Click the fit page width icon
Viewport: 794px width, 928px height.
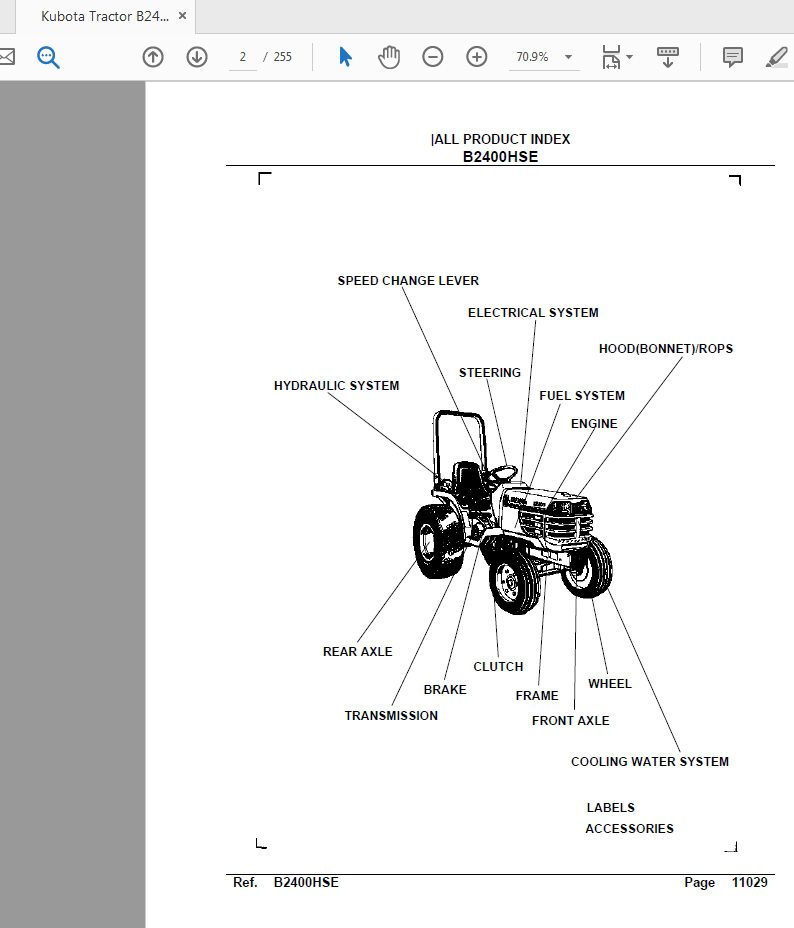tap(611, 57)
